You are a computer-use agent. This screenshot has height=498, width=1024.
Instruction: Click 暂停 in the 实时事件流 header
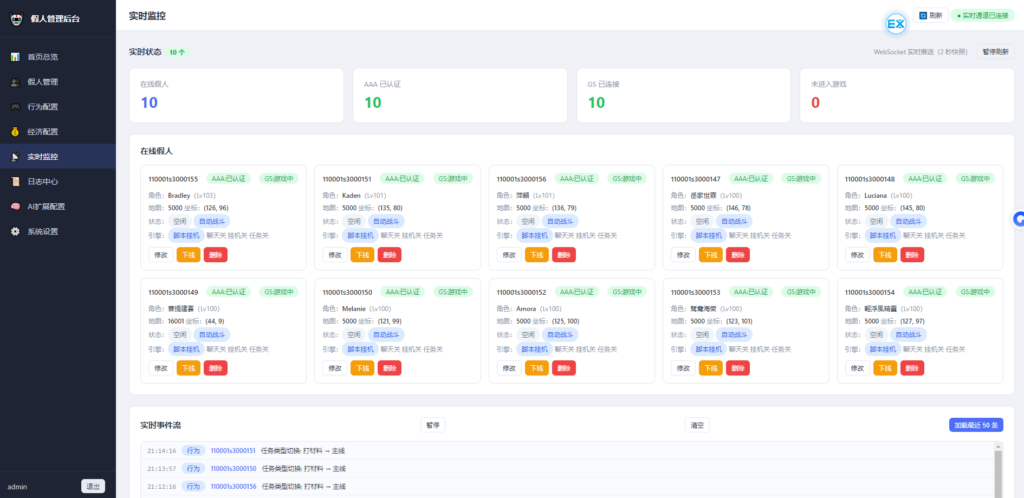pyautogui.click(x=432, y=425)
